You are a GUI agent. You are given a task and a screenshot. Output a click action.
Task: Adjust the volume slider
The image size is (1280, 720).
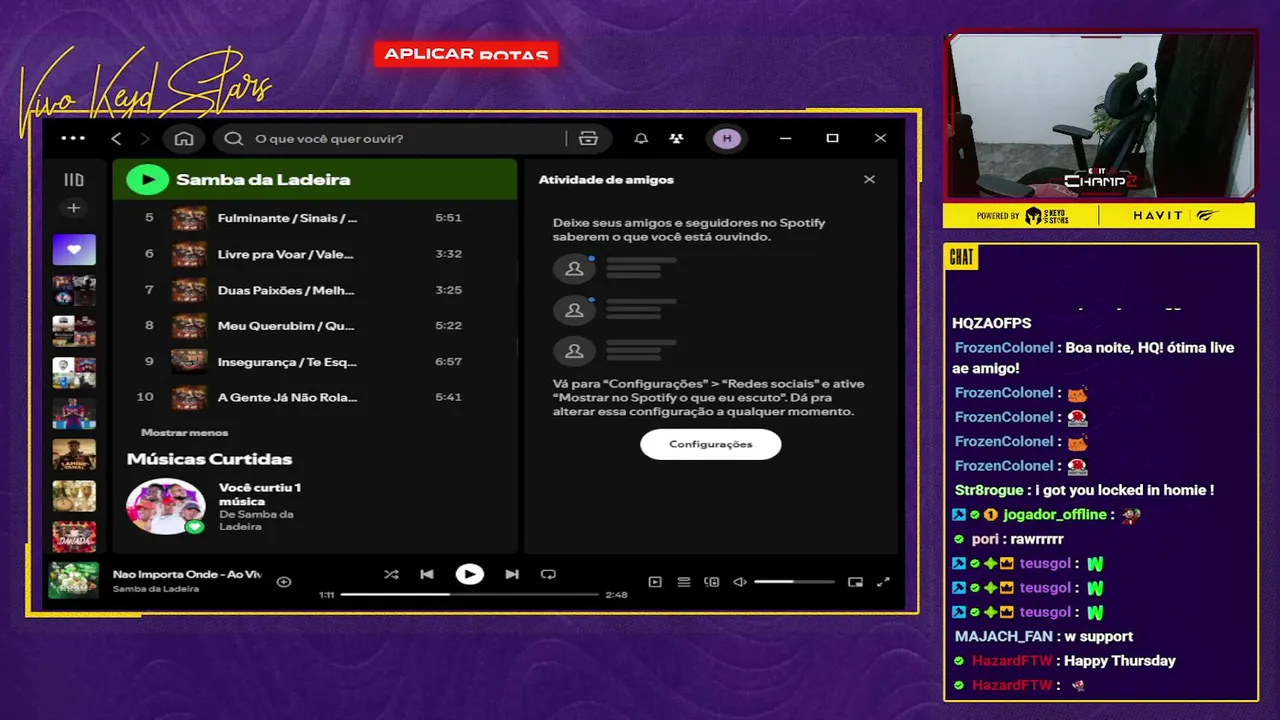click(794, 581)
